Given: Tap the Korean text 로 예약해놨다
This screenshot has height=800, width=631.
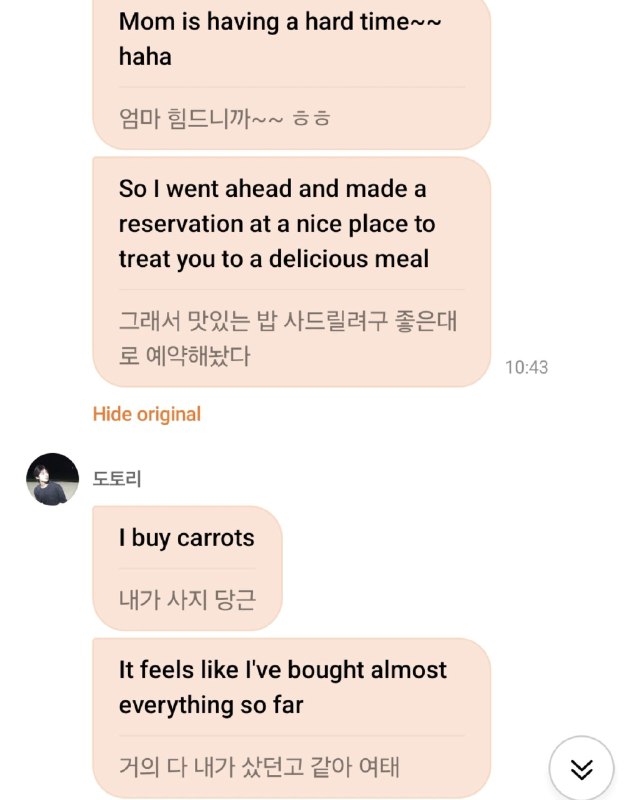Looking at the screenshot, I should [x=184, y=356].
